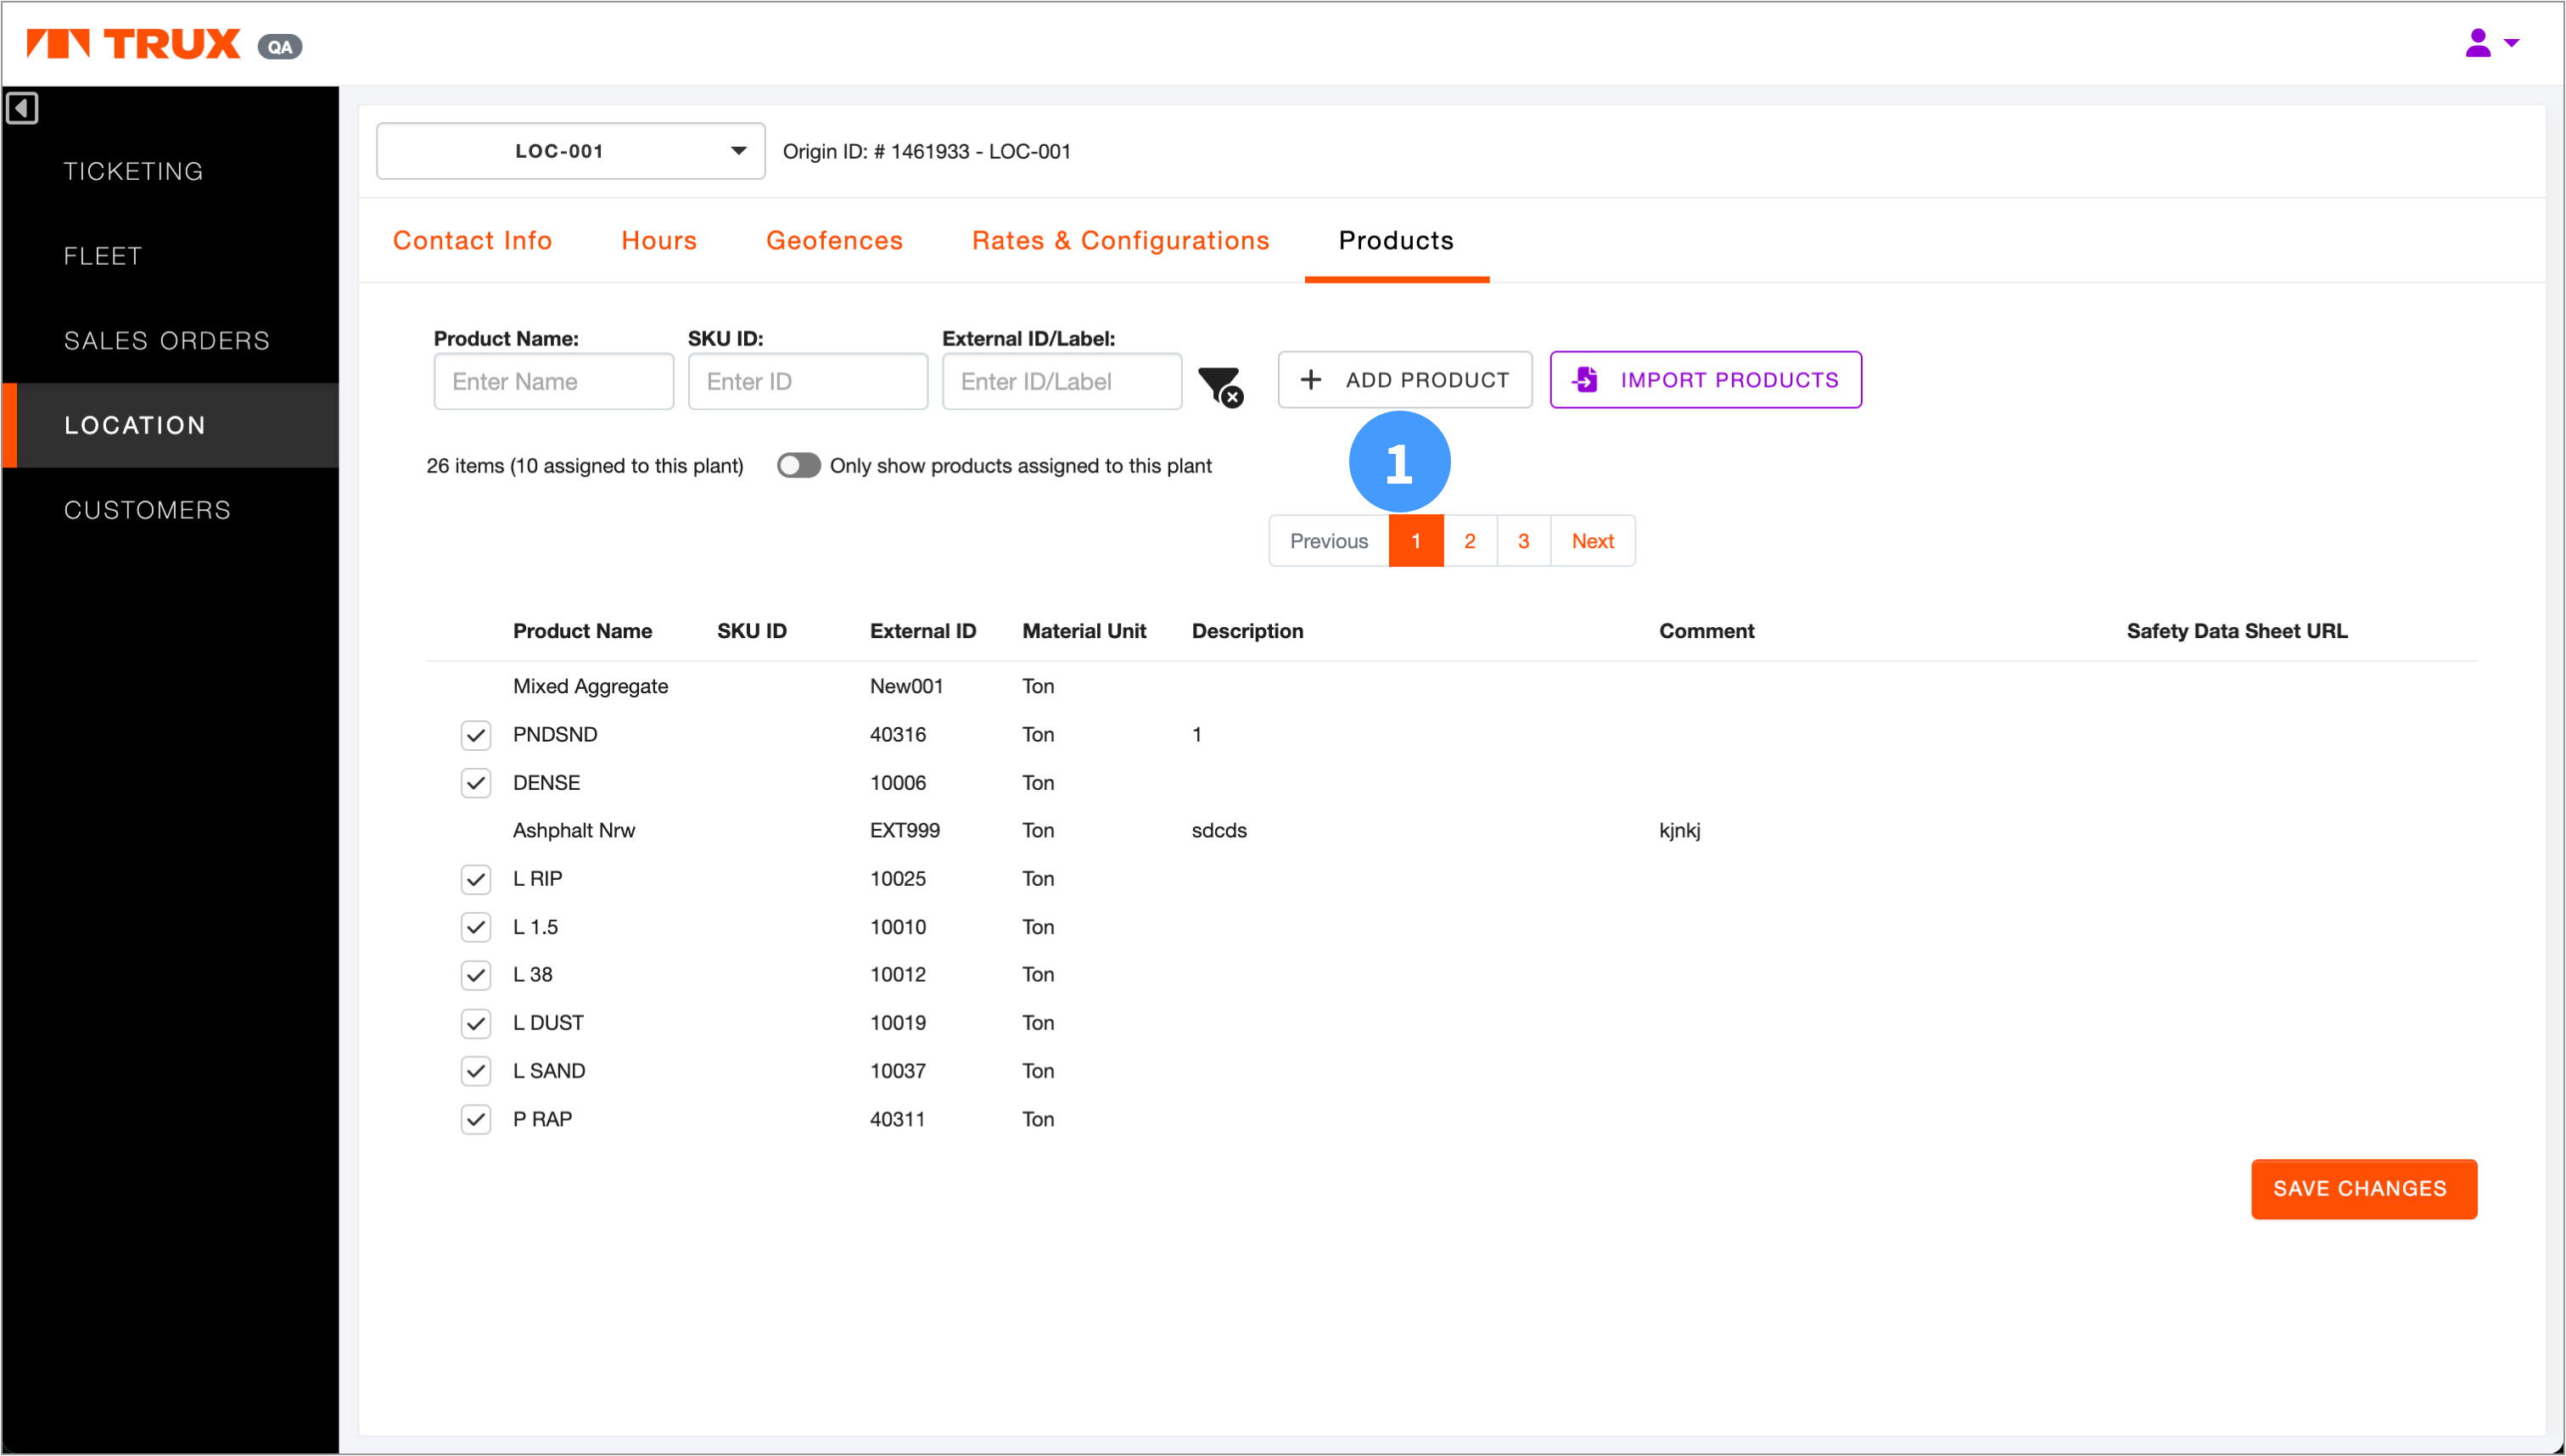The width and height of the screenshot is (2566, 1456).
Task: Click the Description column header
Action: pos(1247,631)
